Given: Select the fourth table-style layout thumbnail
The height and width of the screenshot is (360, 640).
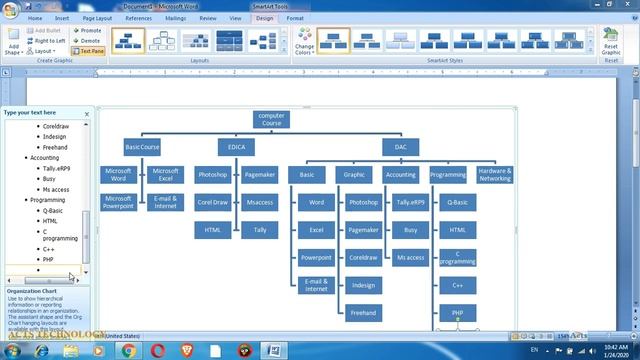Looking at the screenshot, I should click(229, 41).
